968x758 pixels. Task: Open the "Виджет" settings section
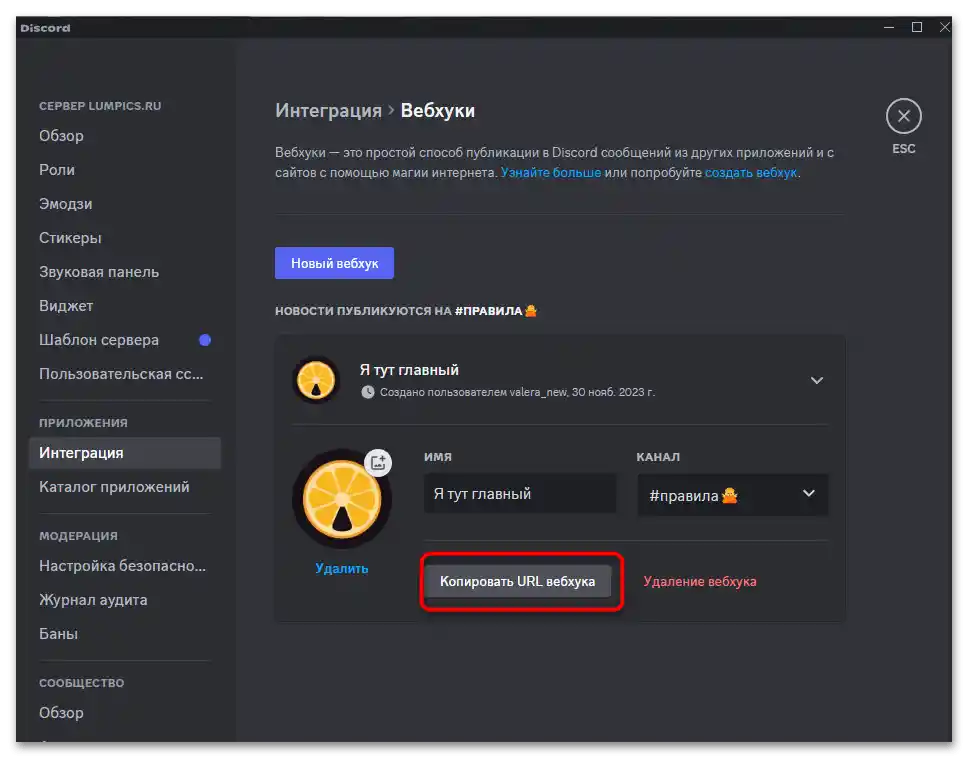tap(66, 306)
